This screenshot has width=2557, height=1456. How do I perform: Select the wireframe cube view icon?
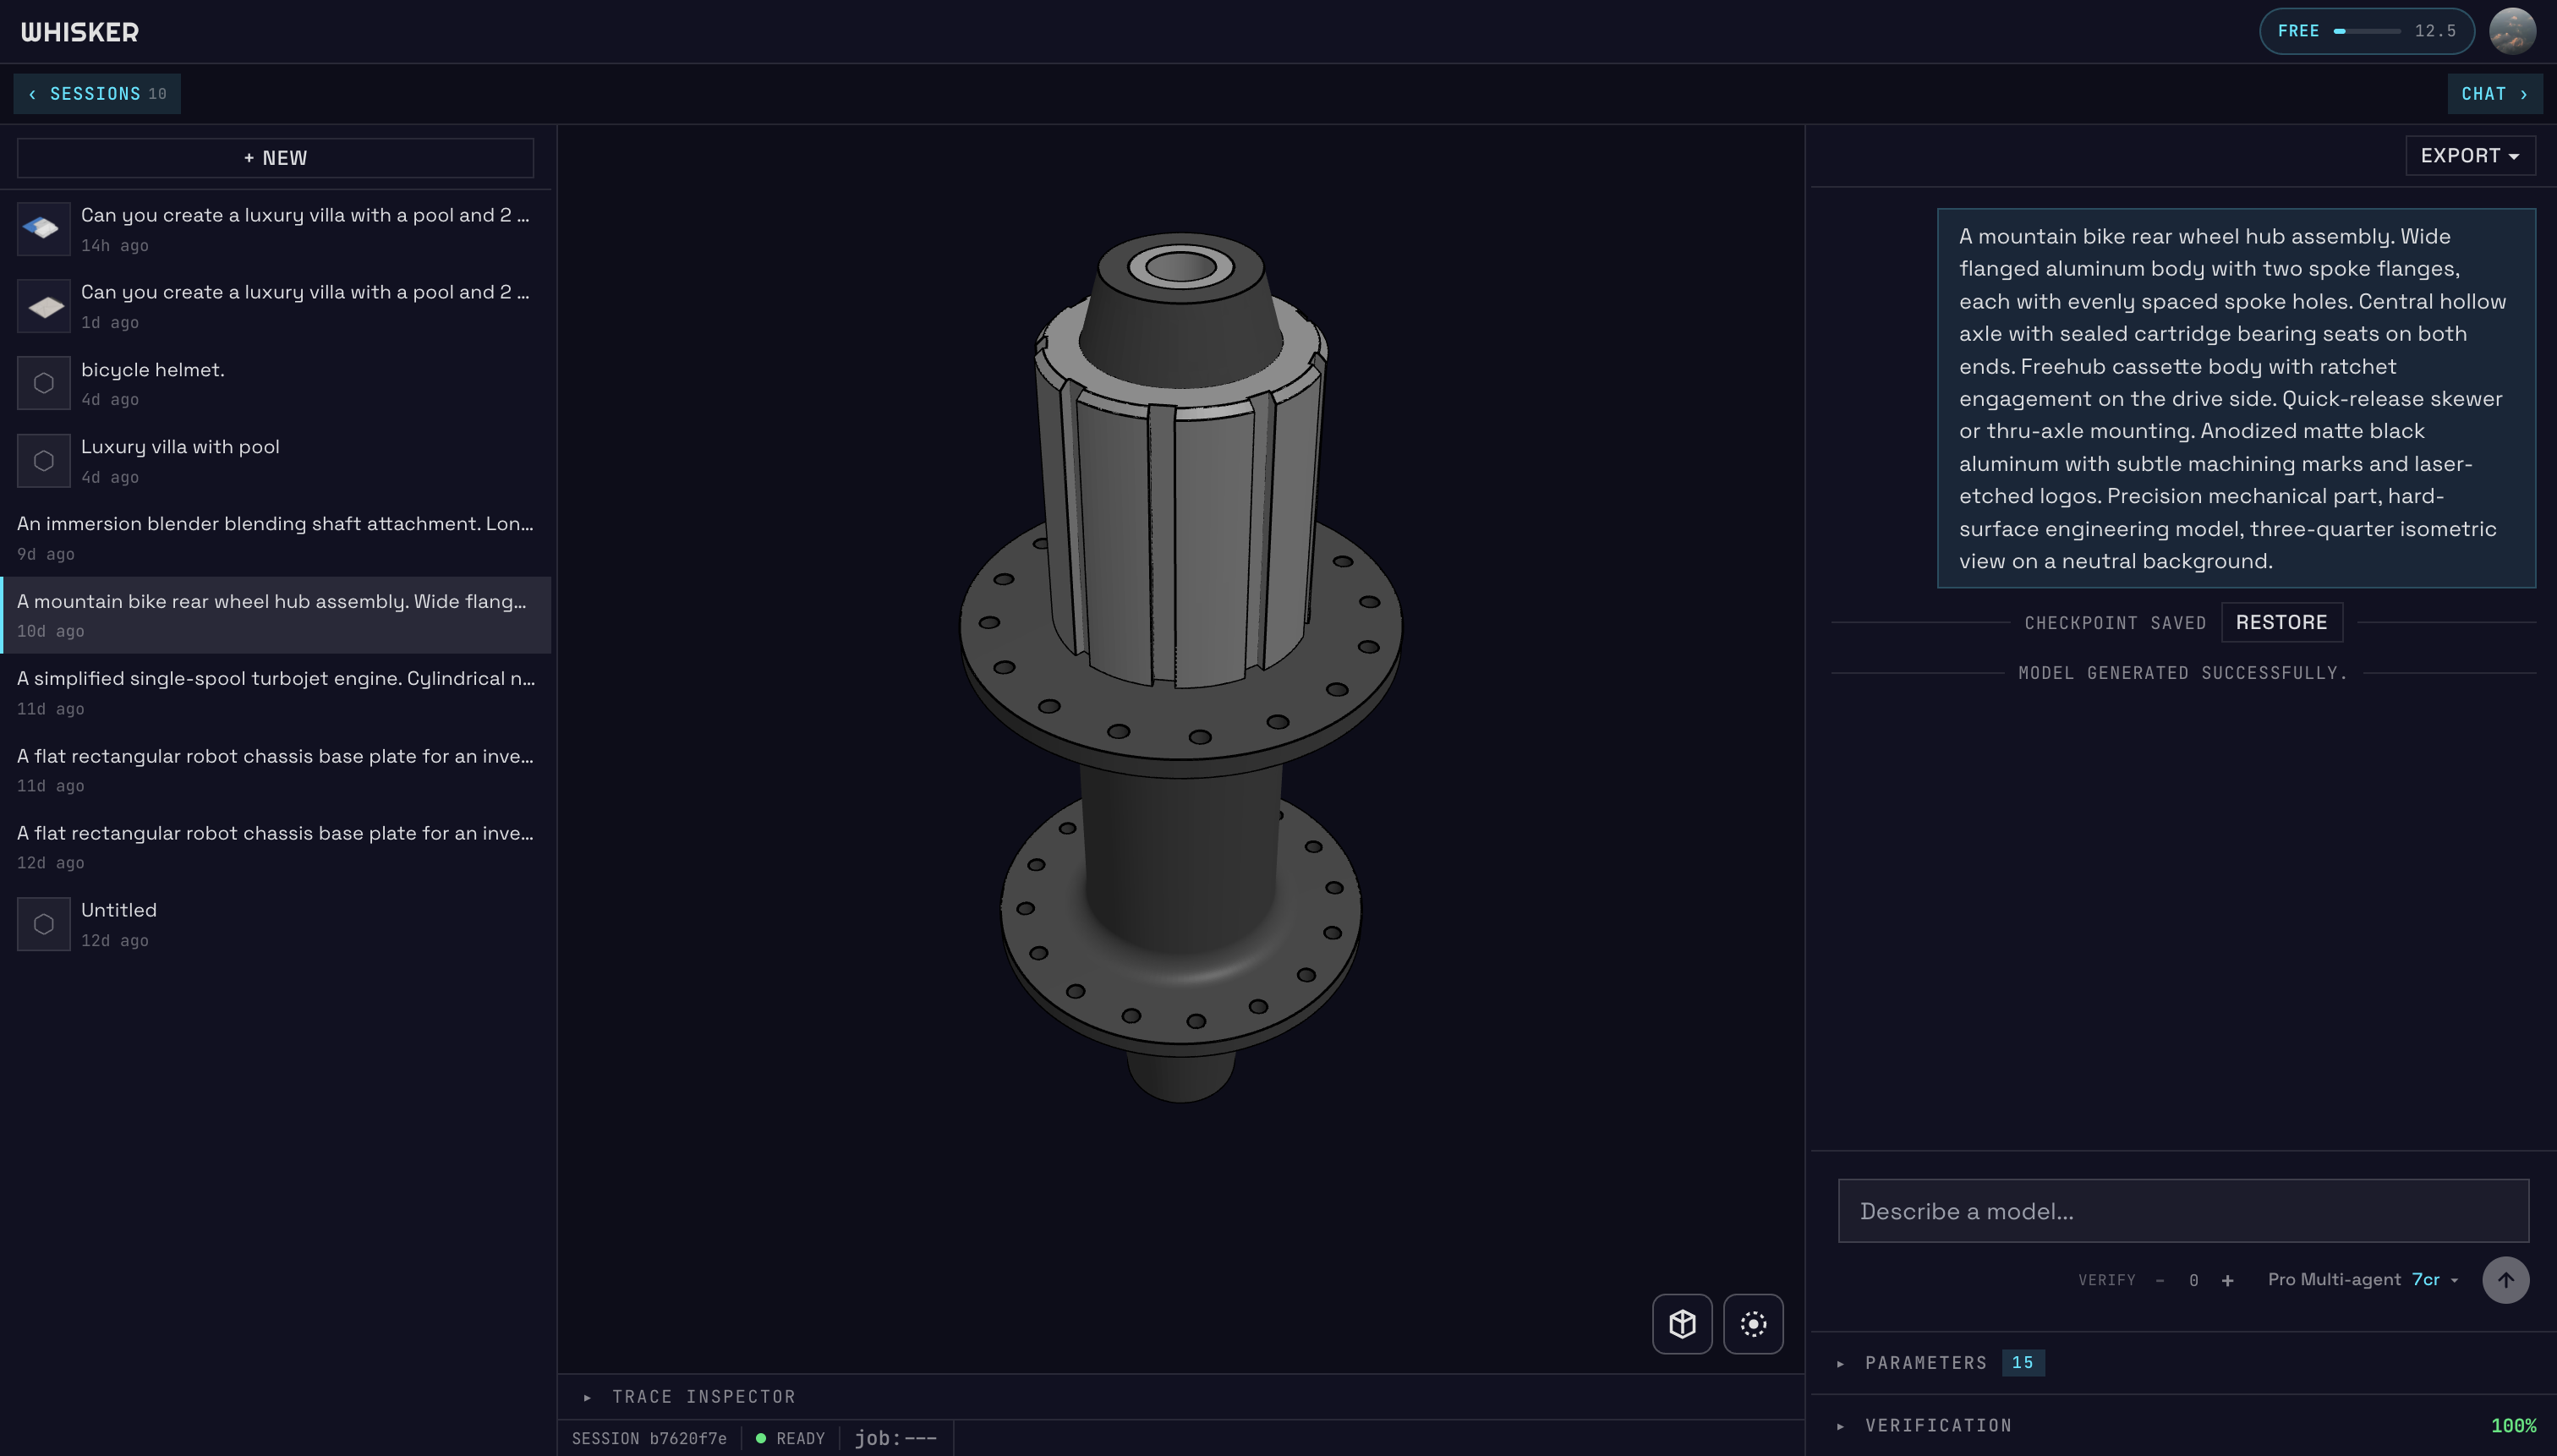(x=1681, y=1324)
